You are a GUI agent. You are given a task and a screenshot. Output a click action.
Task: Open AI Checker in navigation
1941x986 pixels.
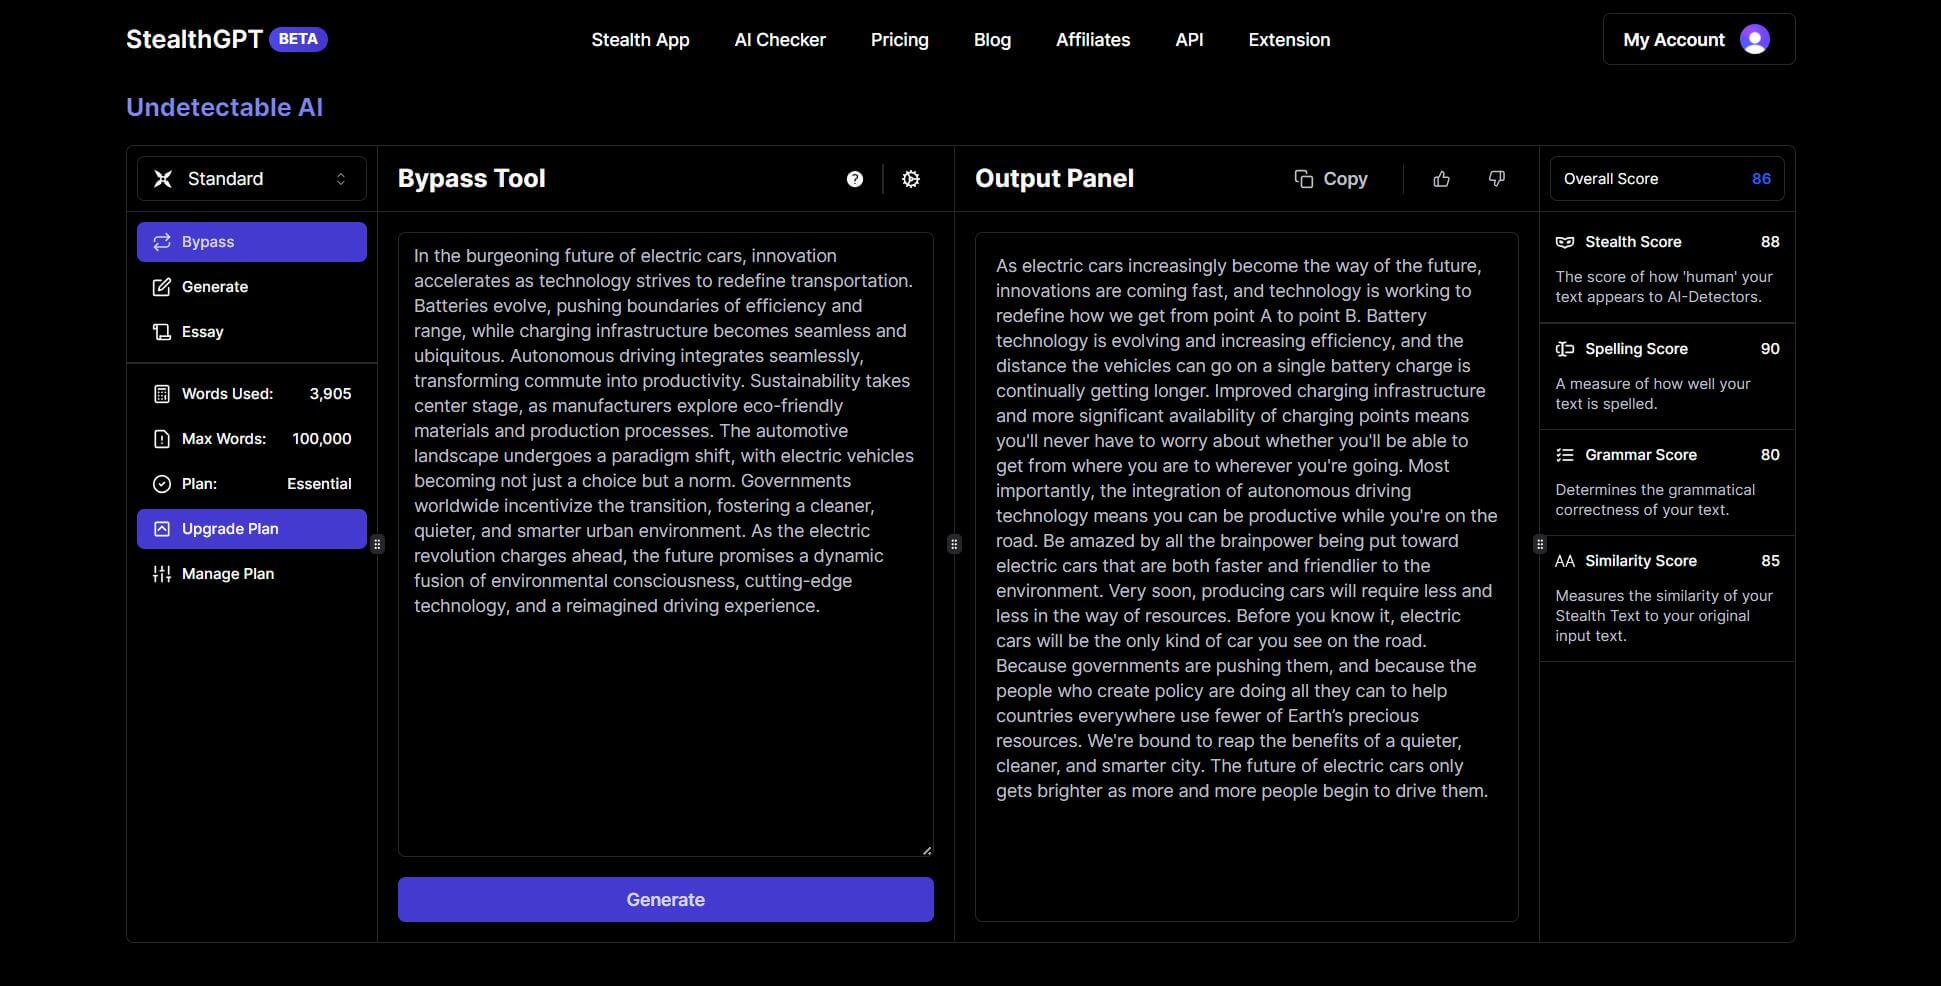coord(780,40)
